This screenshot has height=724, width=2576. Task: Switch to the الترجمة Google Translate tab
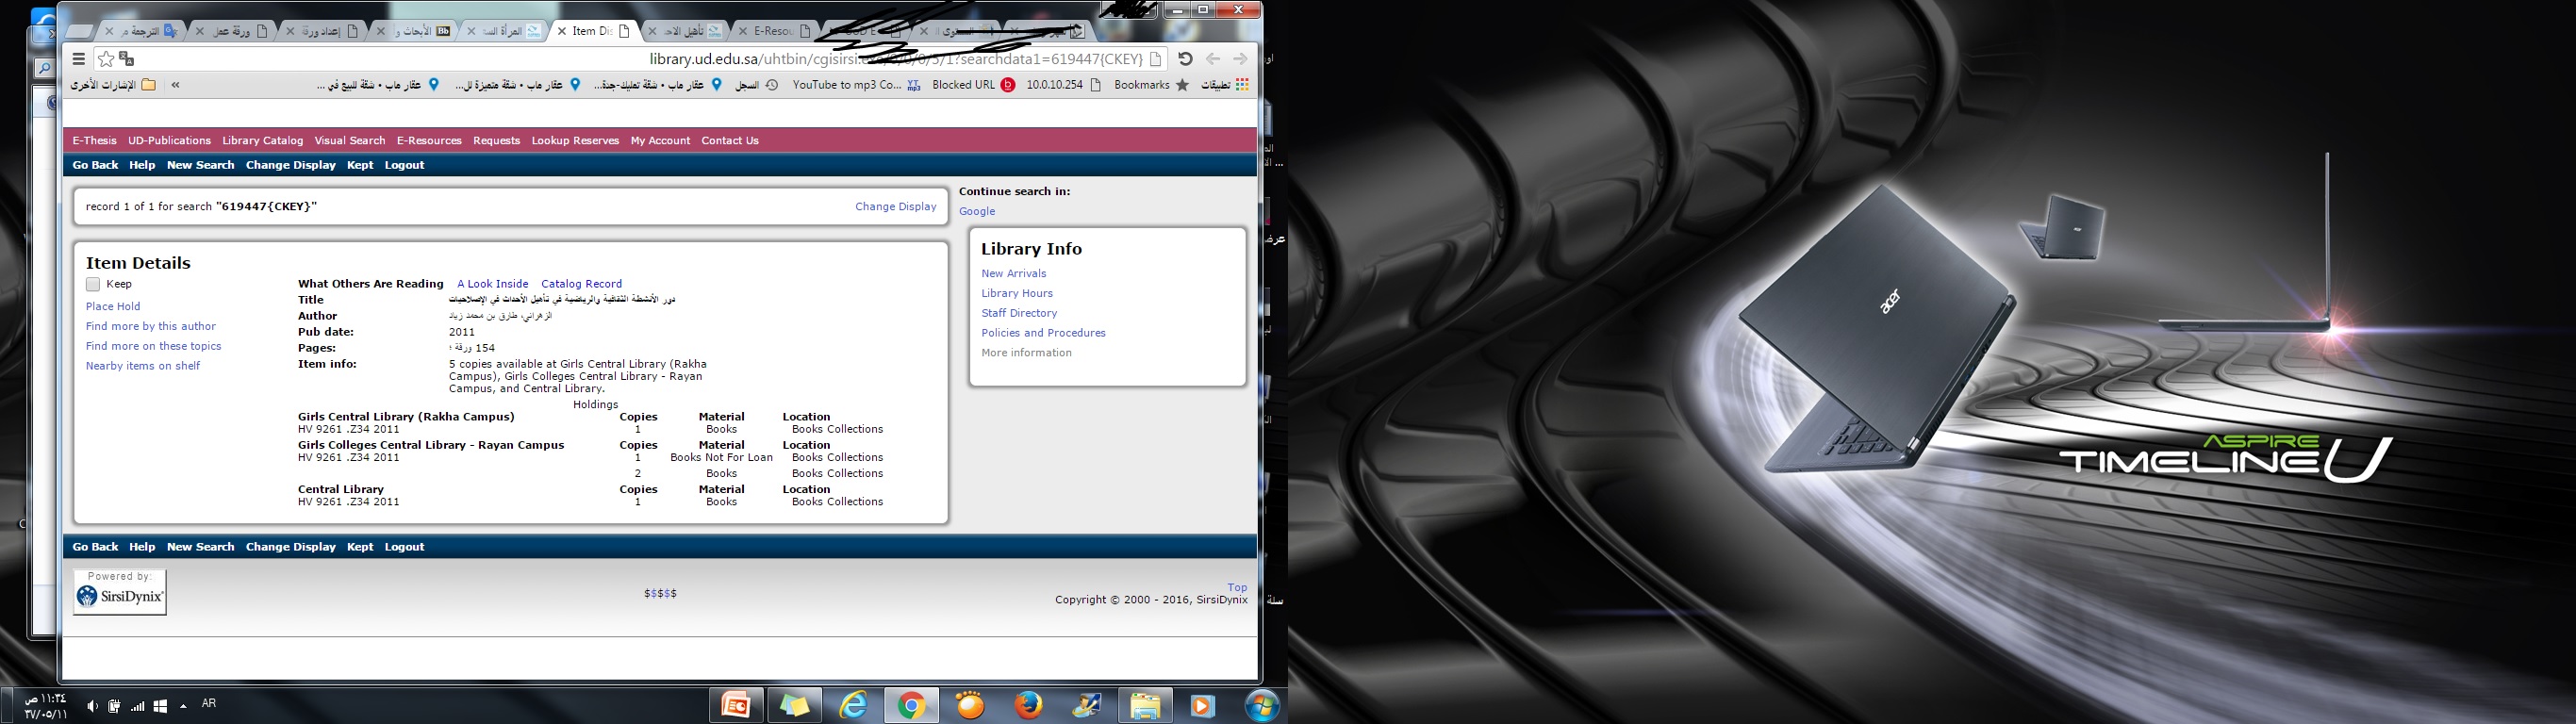pos(140,31)
